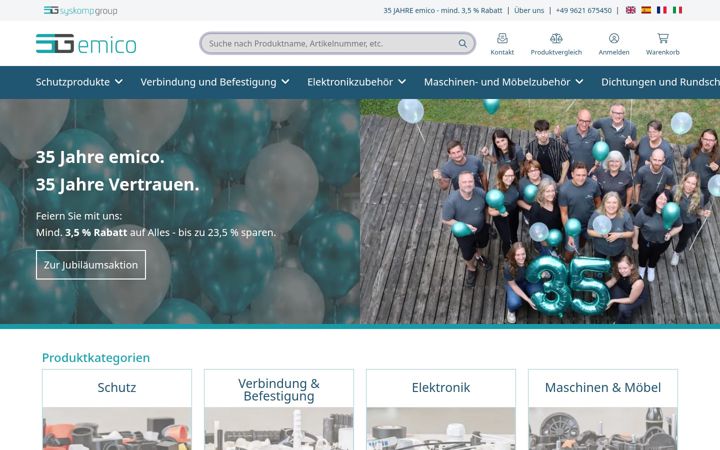Viewport: 720px width, 450px height.
Task: Click the Elektronik category product image
Action: click(441, 428)
